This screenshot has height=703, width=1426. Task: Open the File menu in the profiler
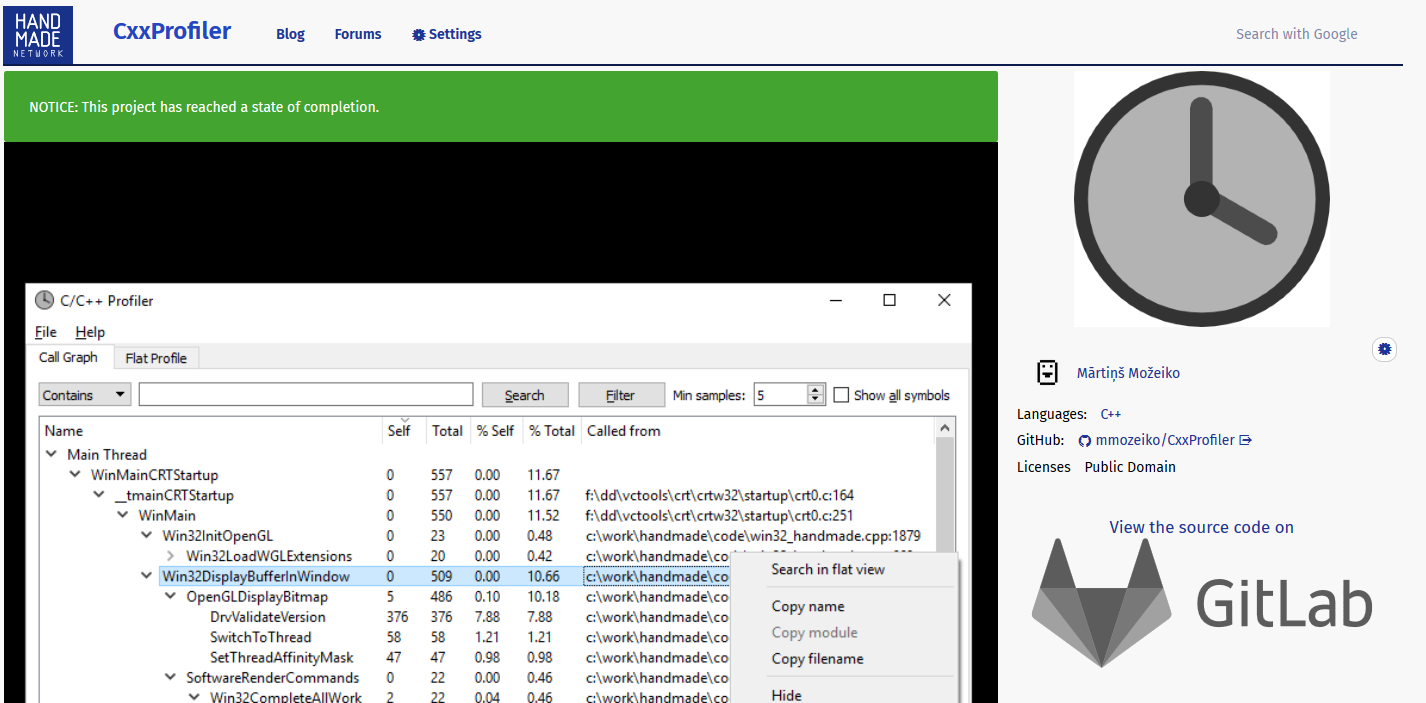[46, 332]
